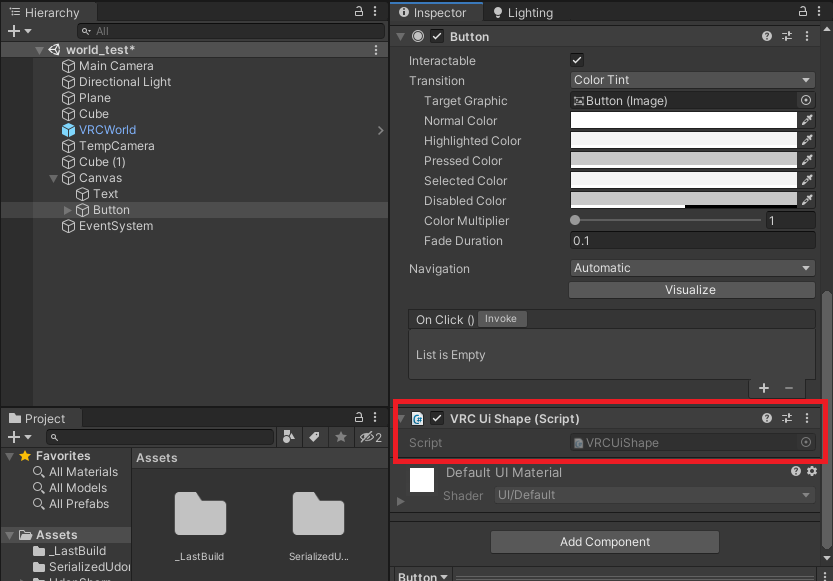
Task: Open the Button preview dropdown at the bottom
Action: (x=423, y=577)
